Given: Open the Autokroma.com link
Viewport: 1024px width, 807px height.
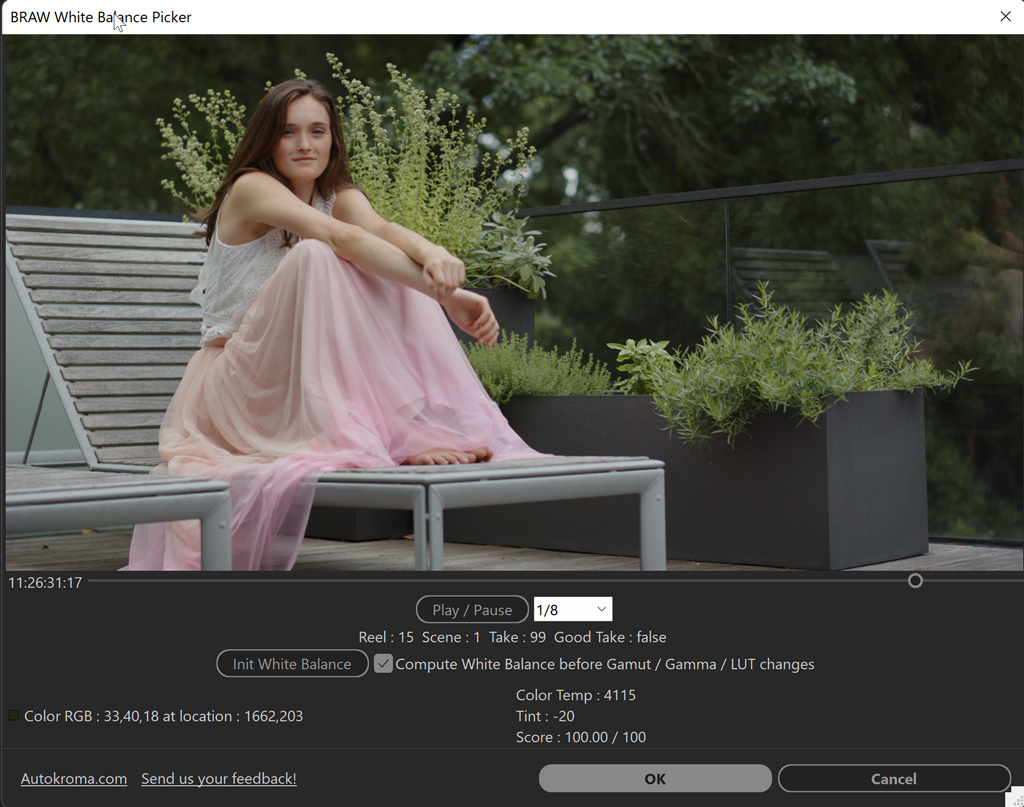Looking at the screenshot, I should pyautogui.click(x=73, y=778).
